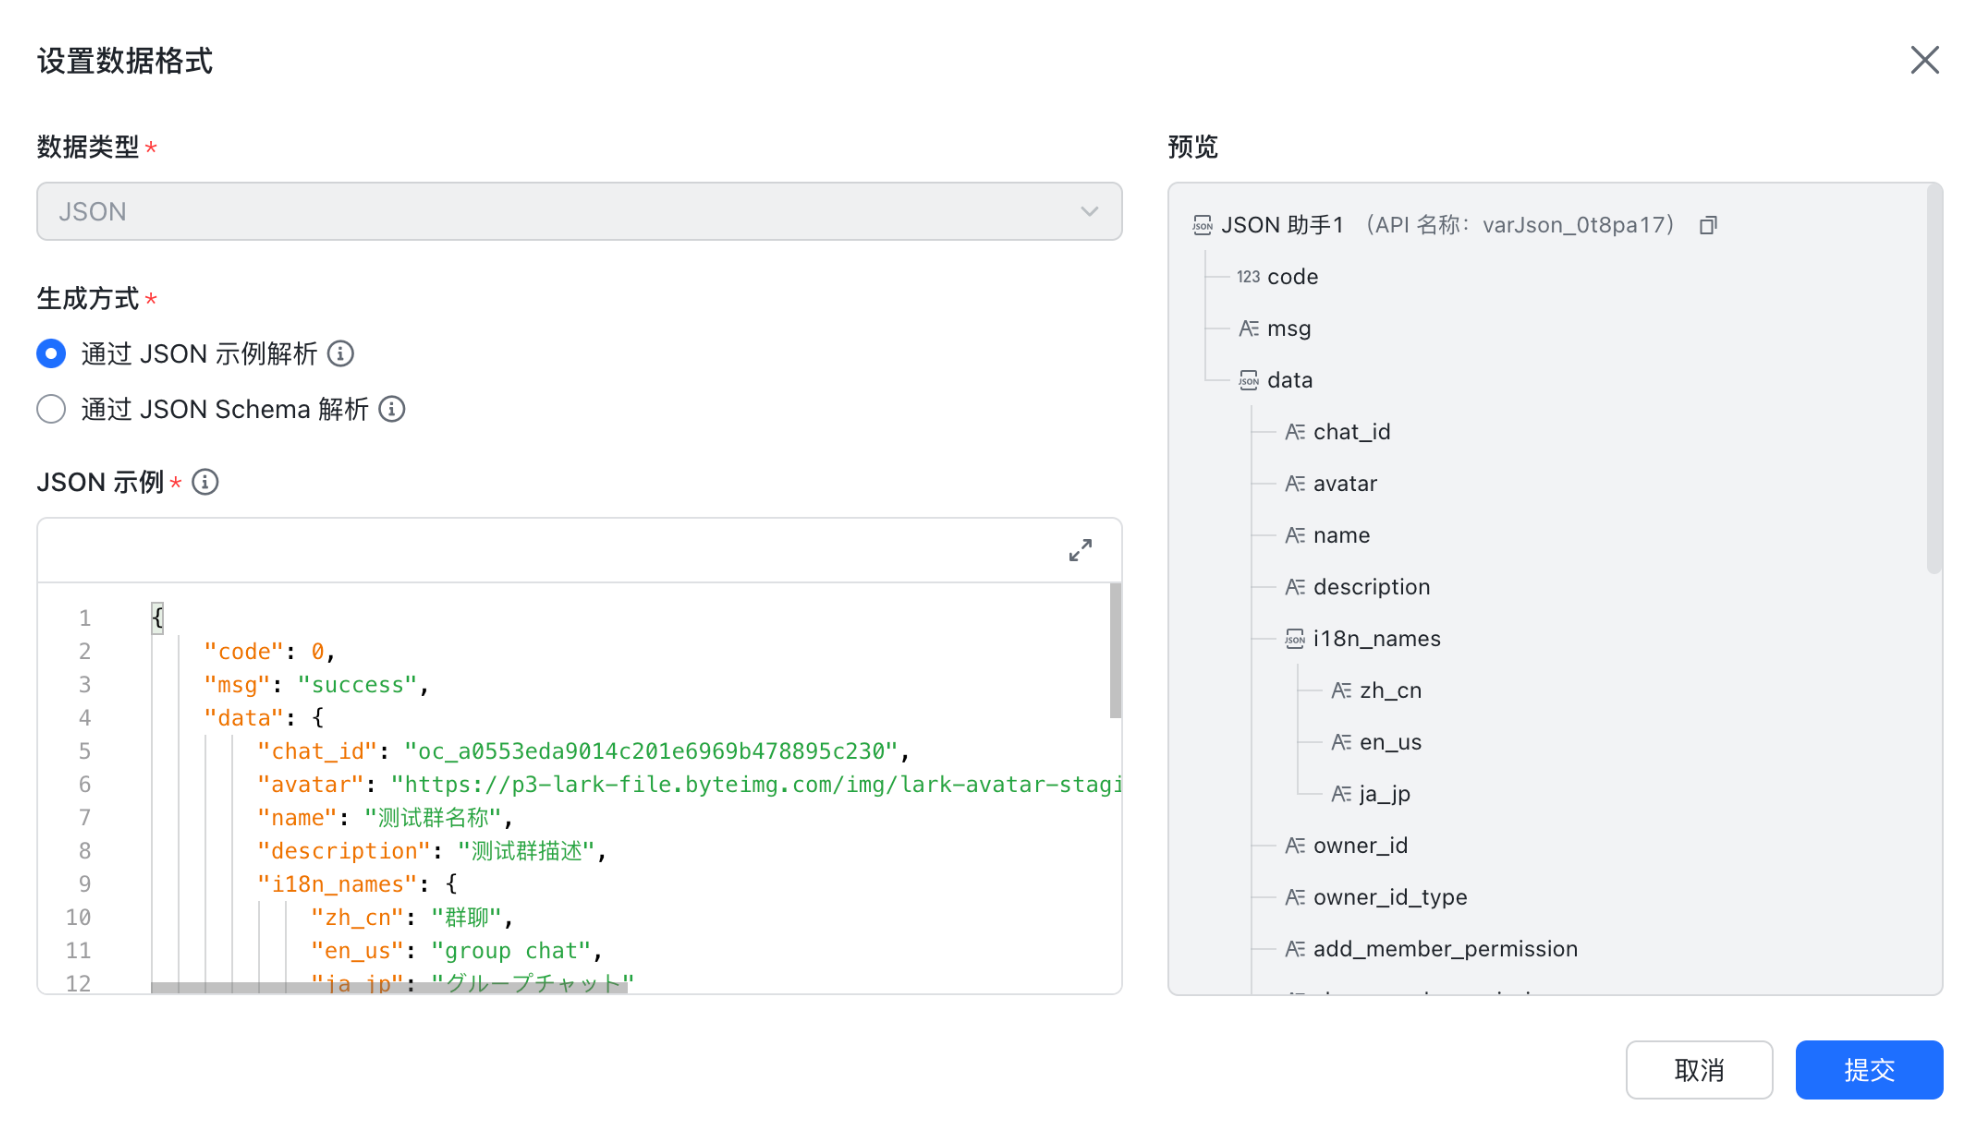Open the info tooltip beside 通过 JSON Schema 解析
Image resolution: width=1983 pixels, height=1137 pixels.
[392, 409]
